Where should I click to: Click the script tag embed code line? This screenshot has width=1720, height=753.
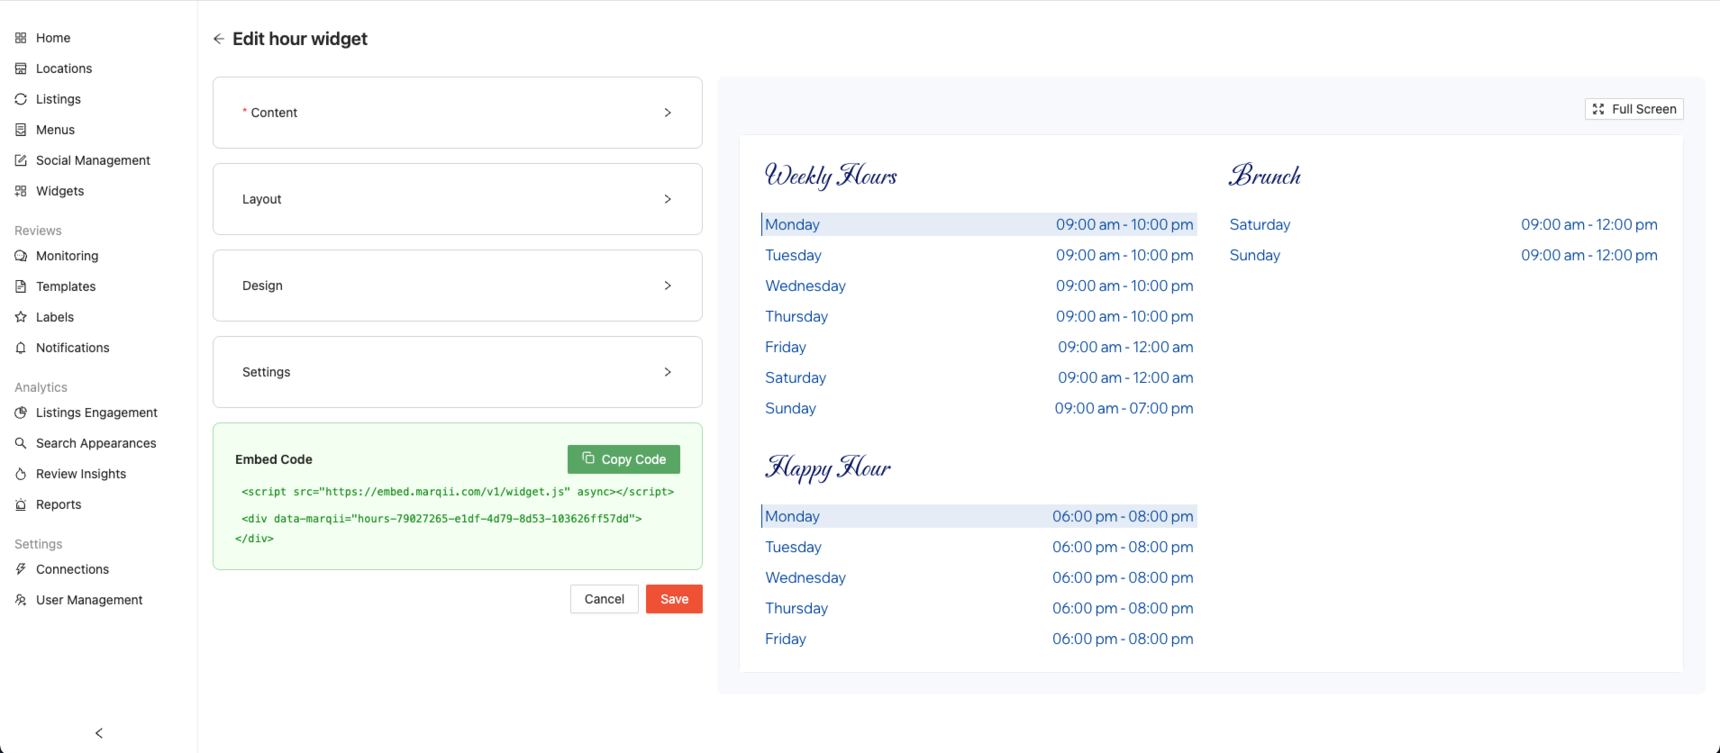458,492
